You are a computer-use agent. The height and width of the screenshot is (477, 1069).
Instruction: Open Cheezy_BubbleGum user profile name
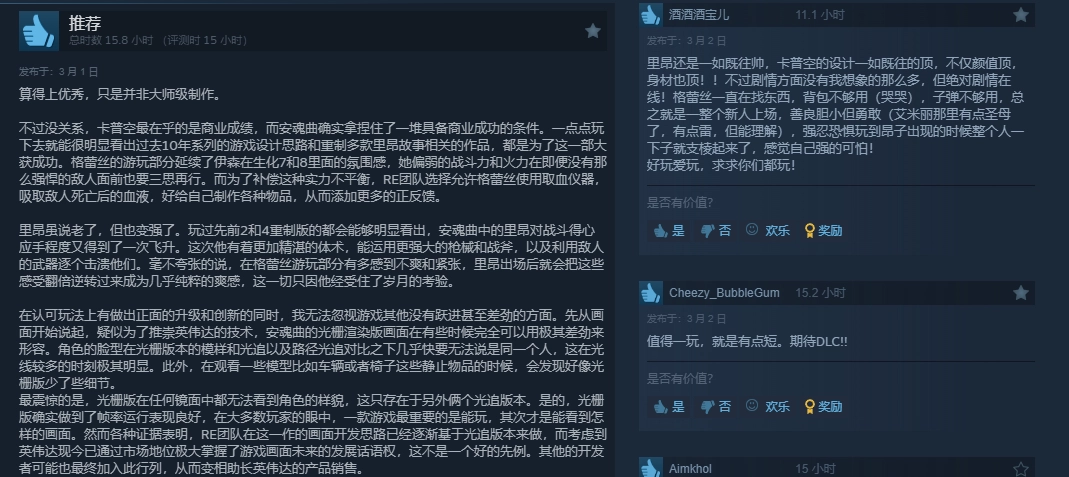click(724, 293)
